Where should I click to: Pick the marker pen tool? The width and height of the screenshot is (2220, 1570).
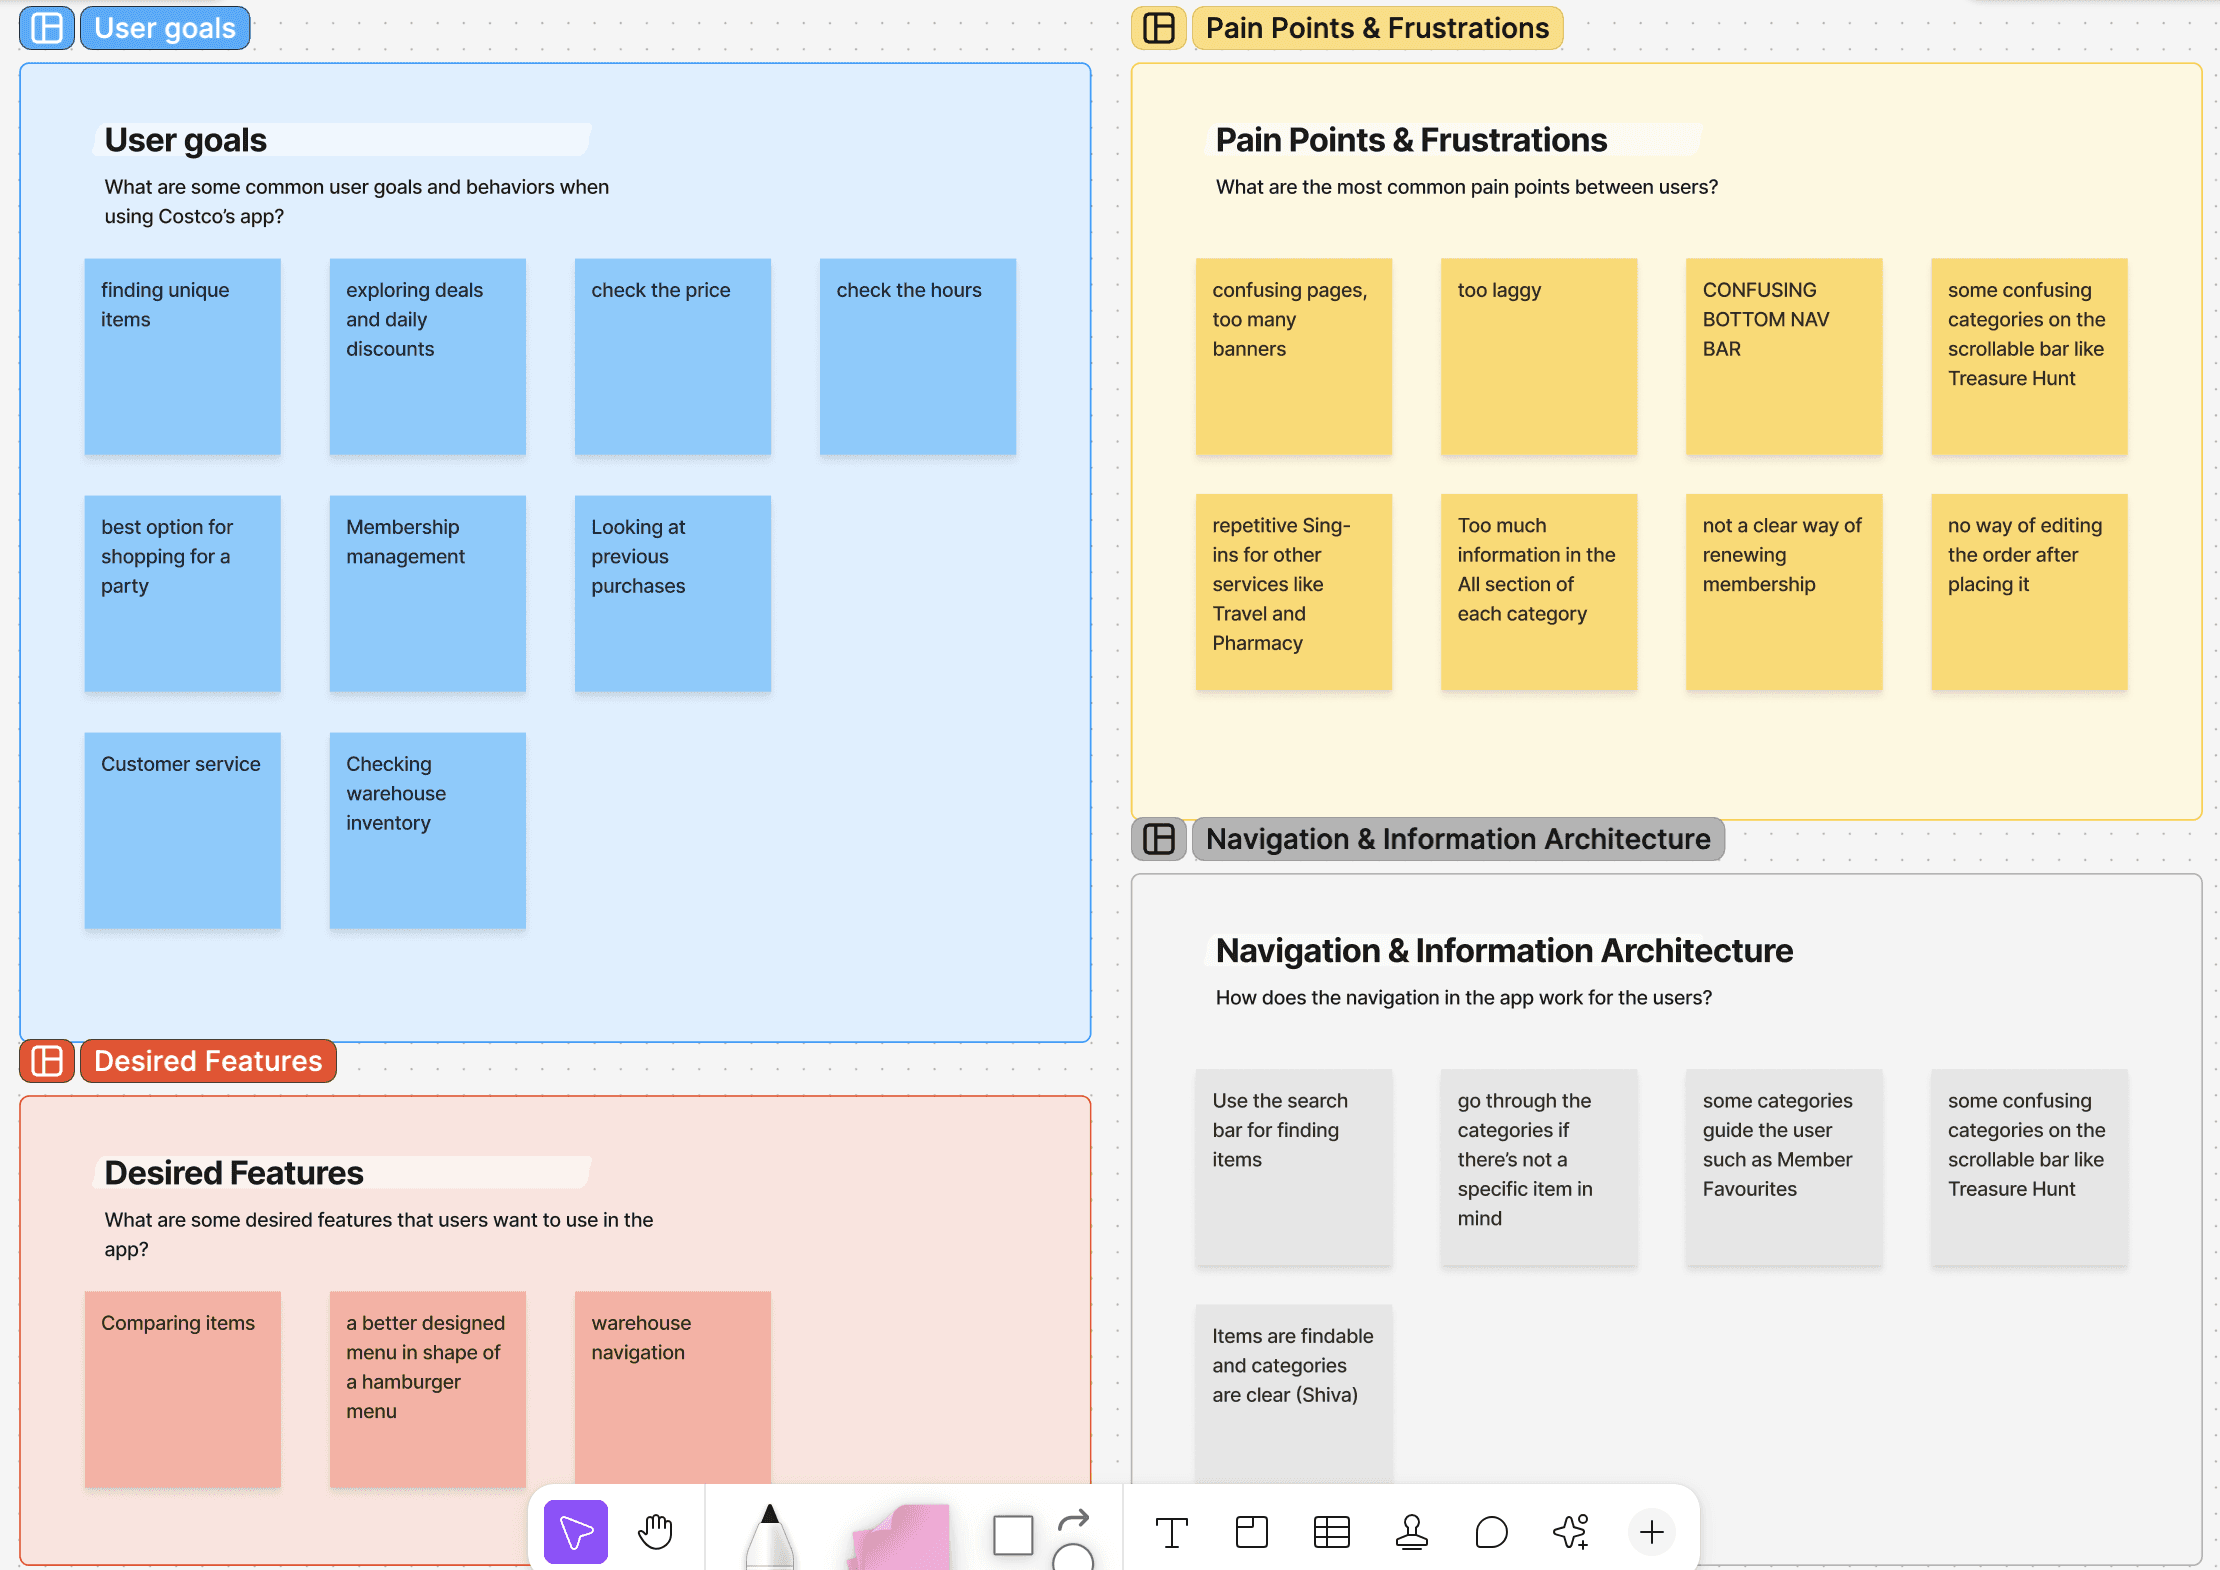769,1535
